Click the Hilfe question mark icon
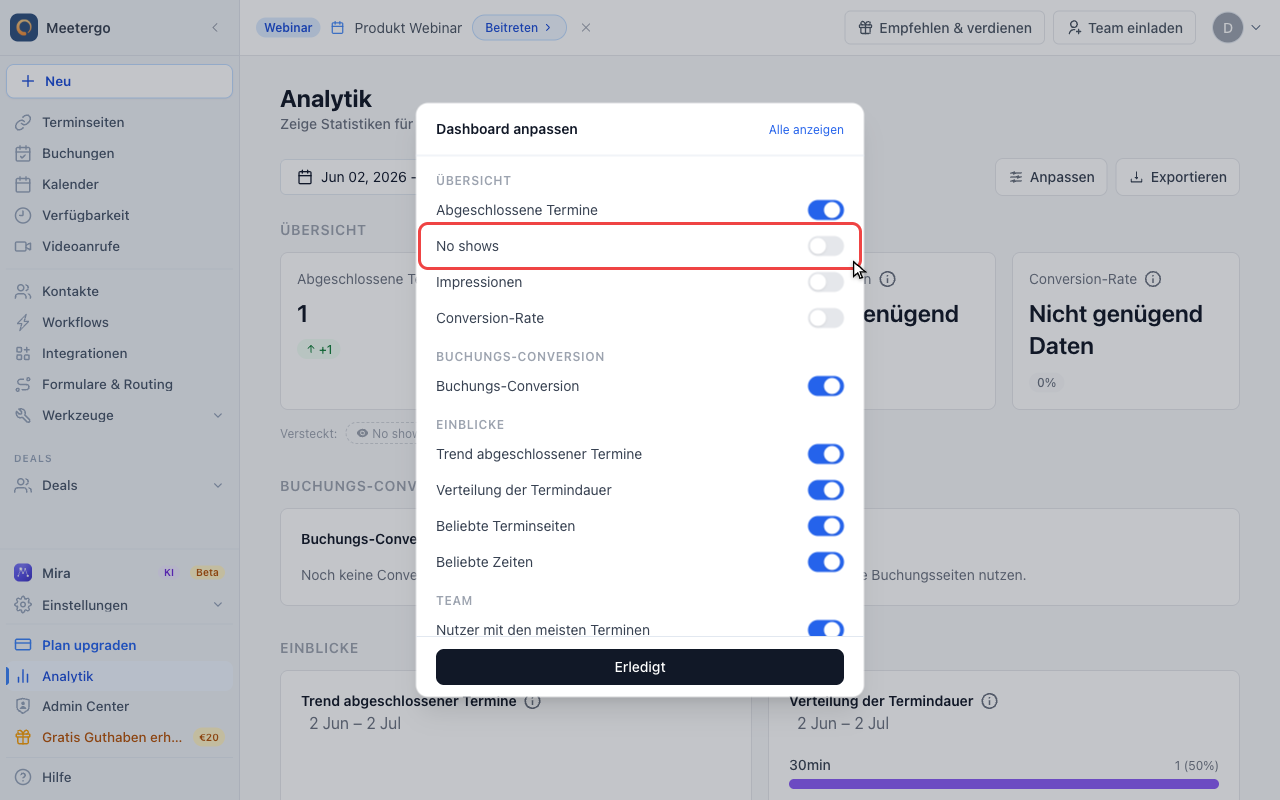This screenshot has width=1280, height=800. pyautogui.click(x=23, y=777)
